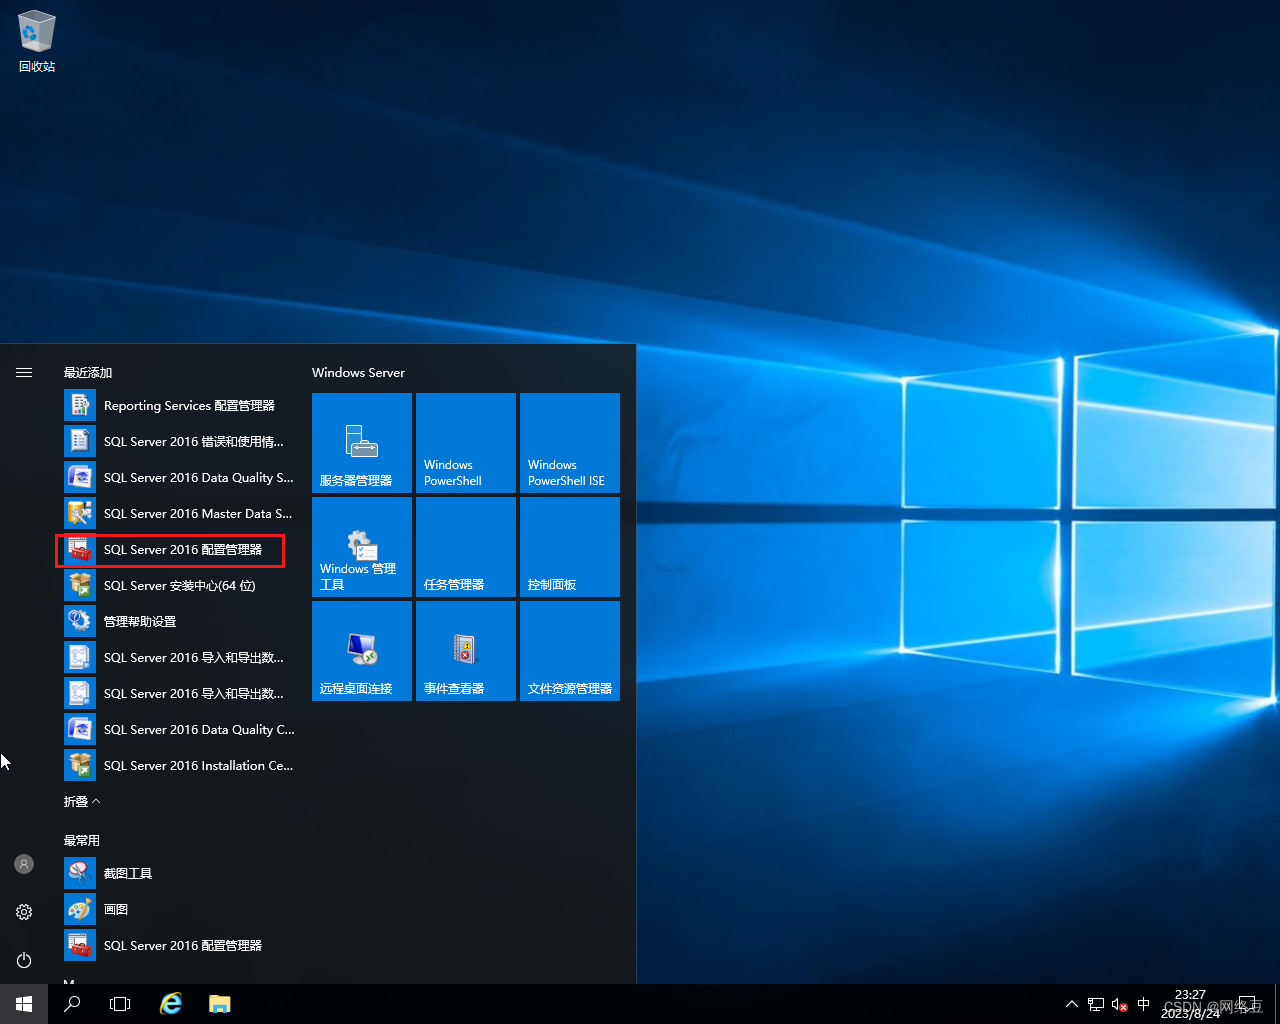Open Windows Administrative Tools tile

(362, 547)
